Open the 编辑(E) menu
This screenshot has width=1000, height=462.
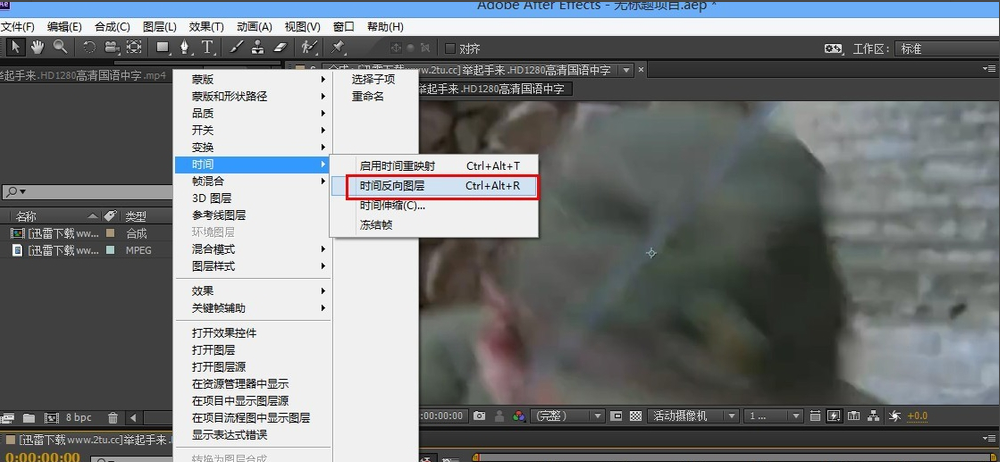point(64,27)
